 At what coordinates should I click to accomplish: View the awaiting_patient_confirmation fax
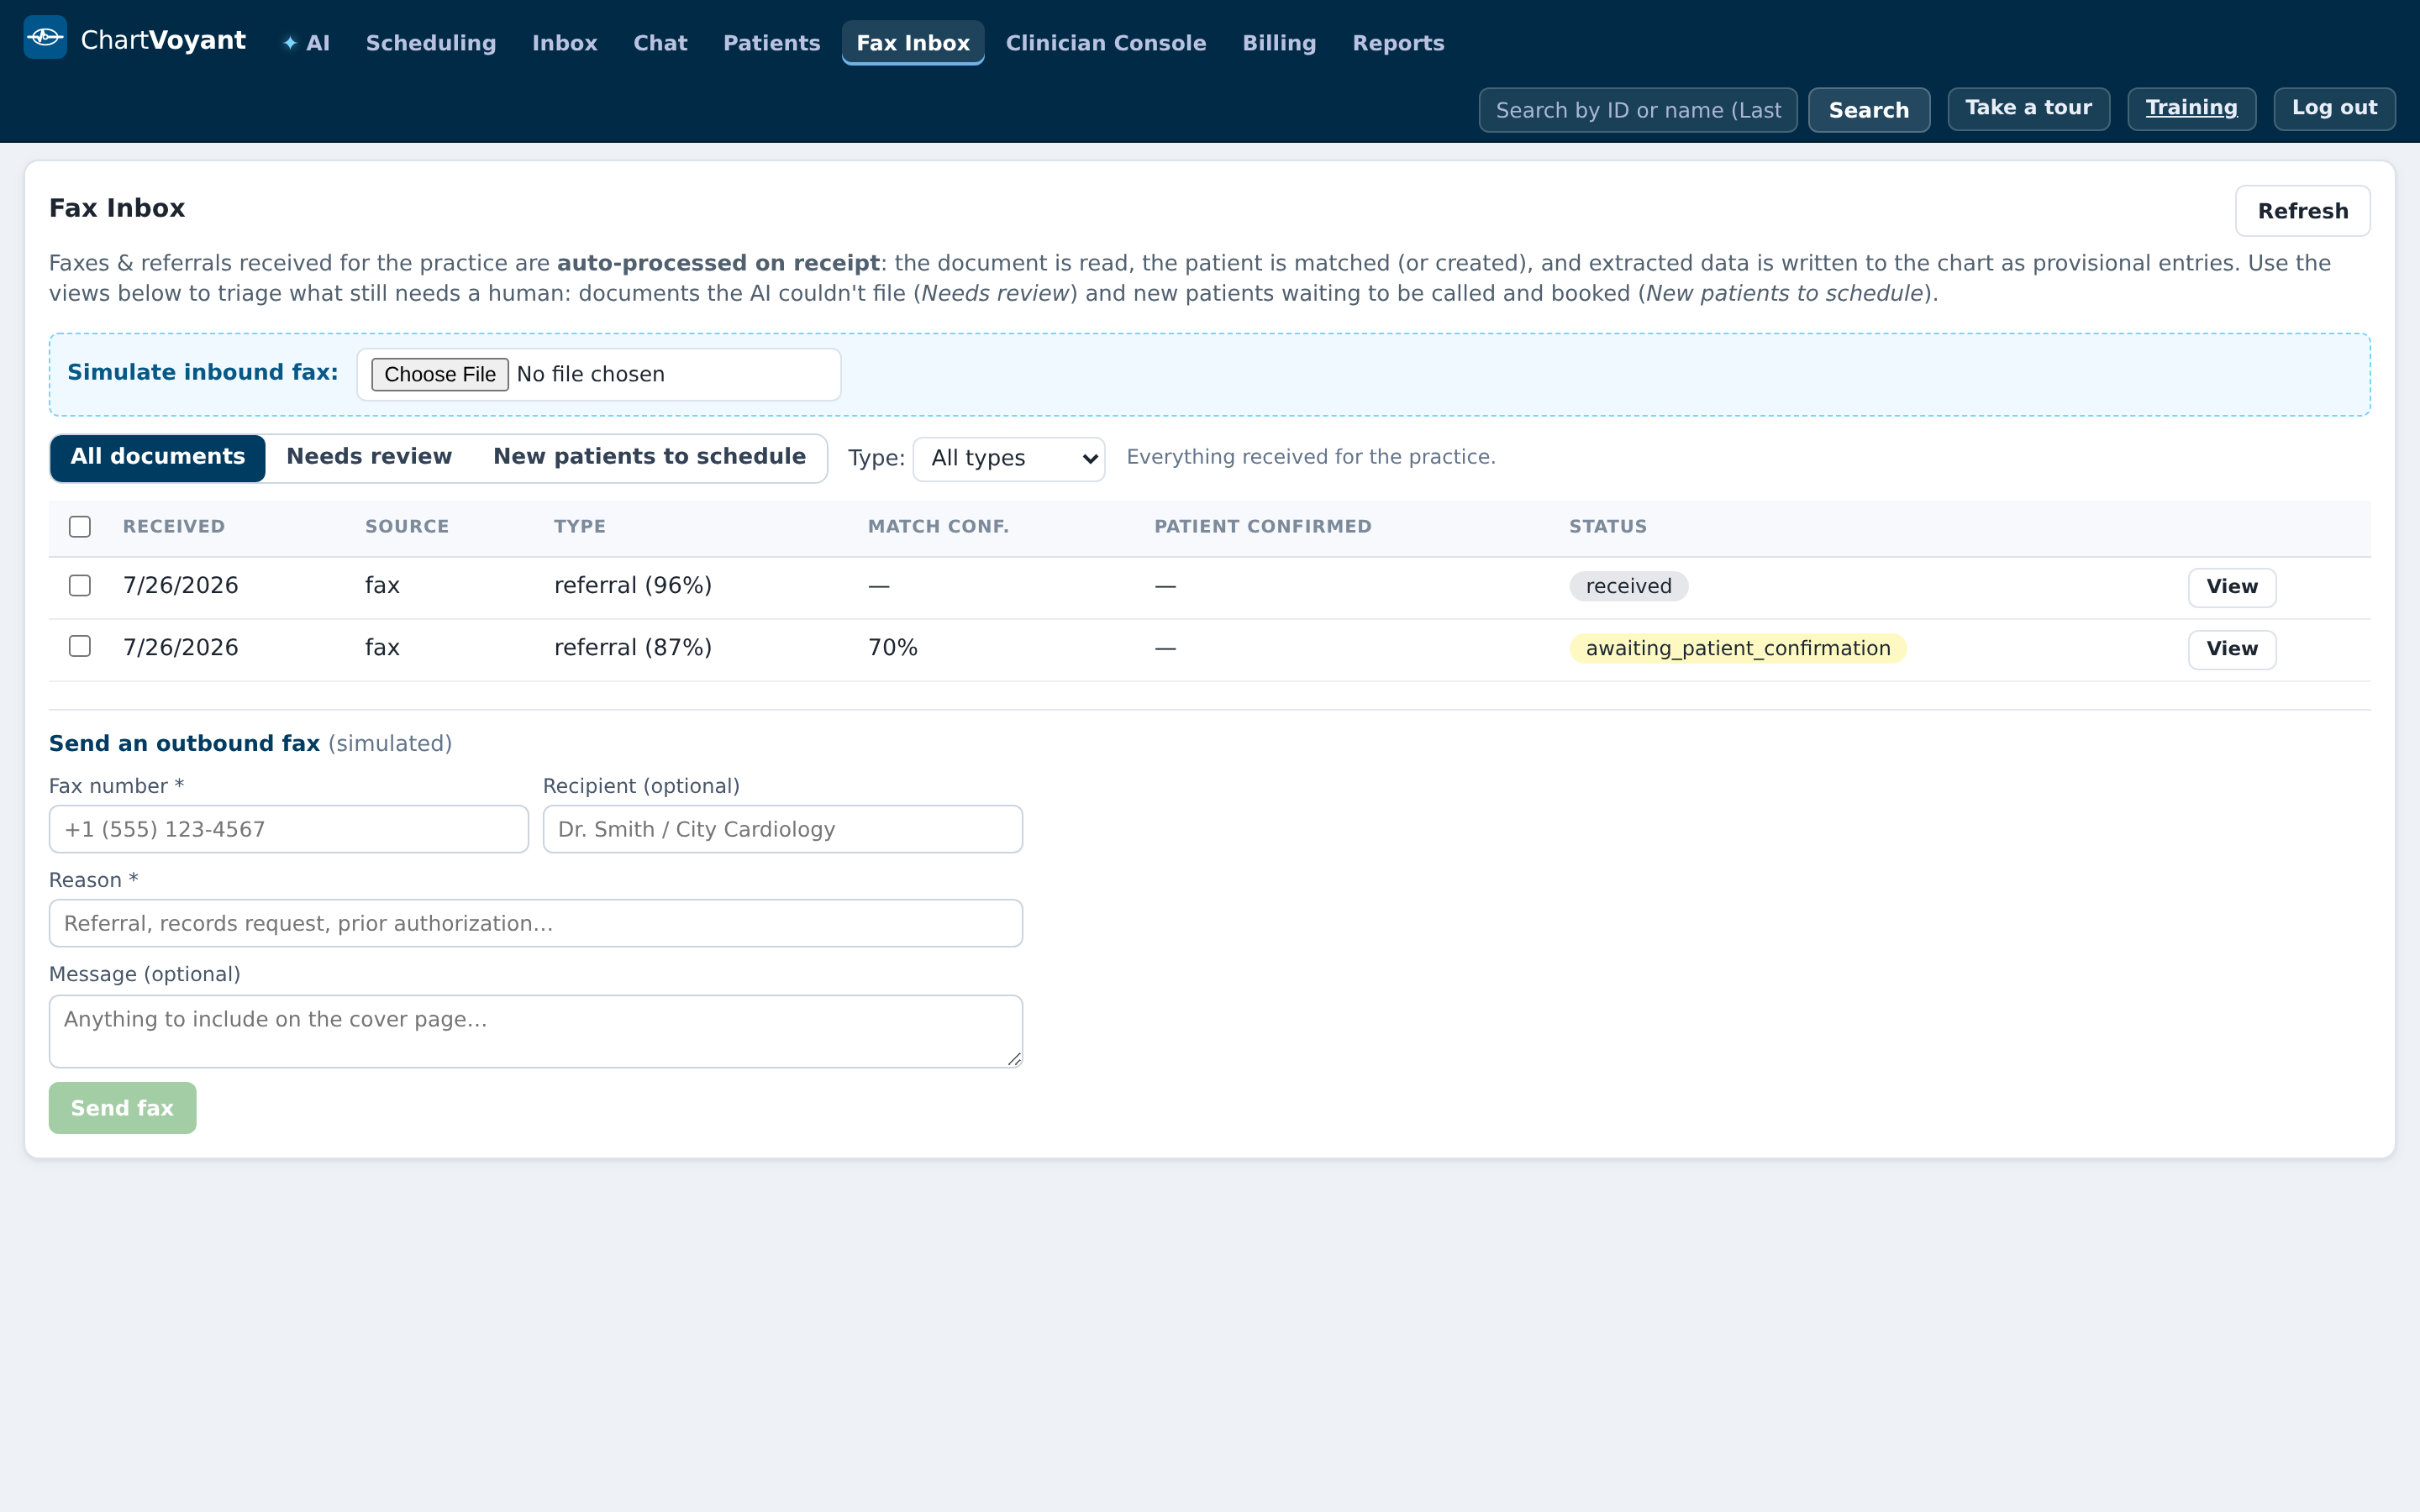click(x=2232, y=649)
